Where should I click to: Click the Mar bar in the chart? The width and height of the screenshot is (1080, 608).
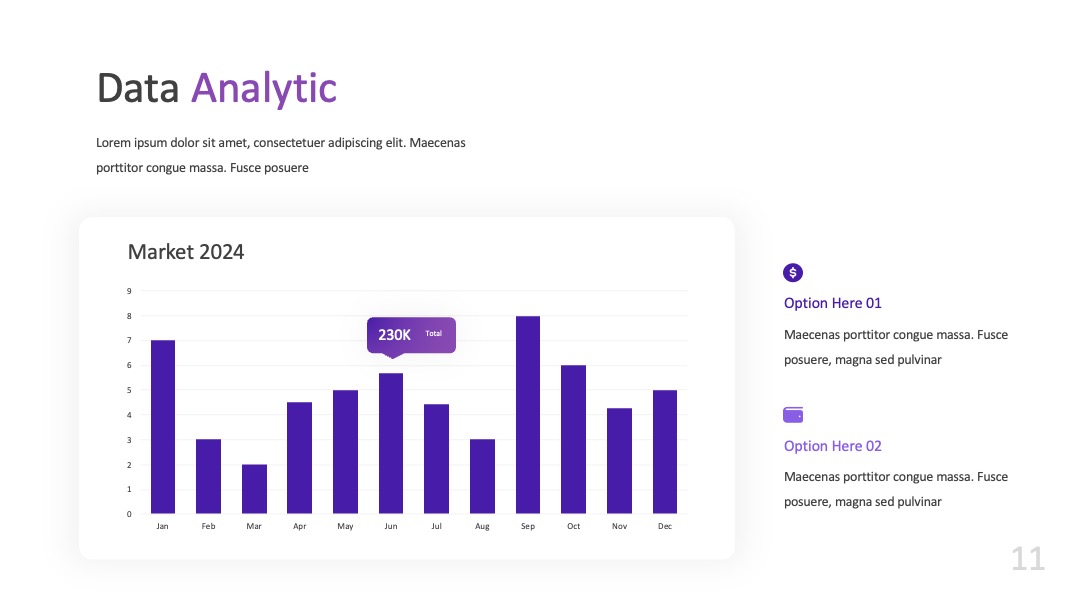254,489
